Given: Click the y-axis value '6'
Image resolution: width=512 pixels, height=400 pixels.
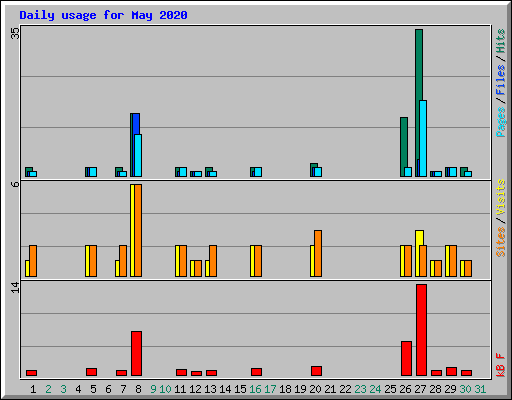Looking at the screenshot, I should click(x=15, y=184).
